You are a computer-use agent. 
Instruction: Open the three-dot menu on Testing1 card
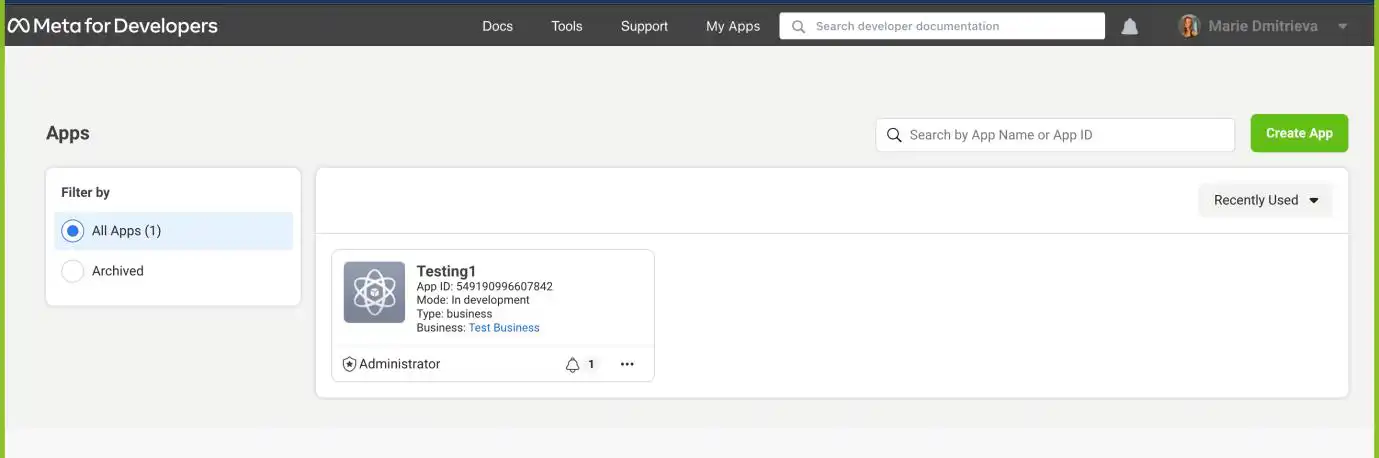tap(627, 365)
